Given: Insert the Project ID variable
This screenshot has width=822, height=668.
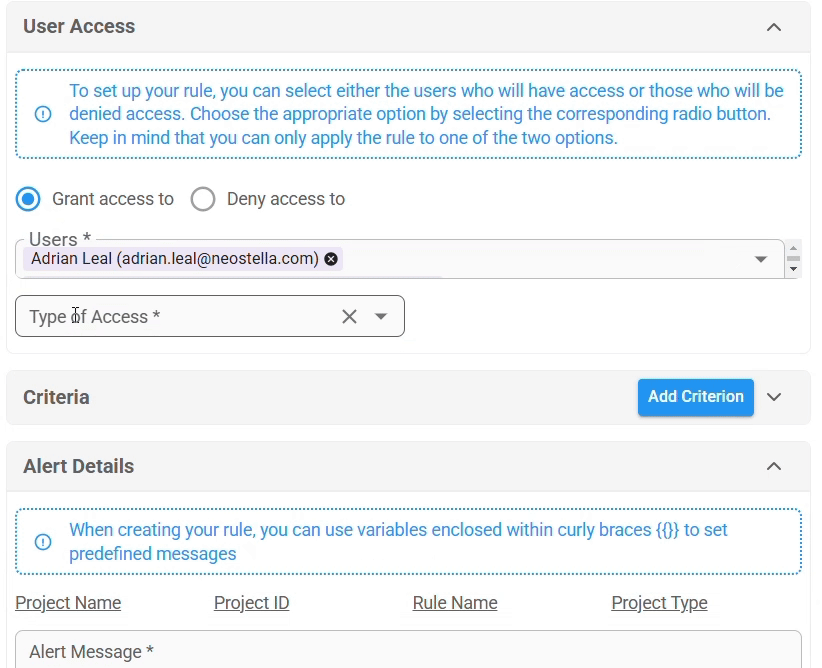Looking at the screenshot, I should tap(252, 603).
